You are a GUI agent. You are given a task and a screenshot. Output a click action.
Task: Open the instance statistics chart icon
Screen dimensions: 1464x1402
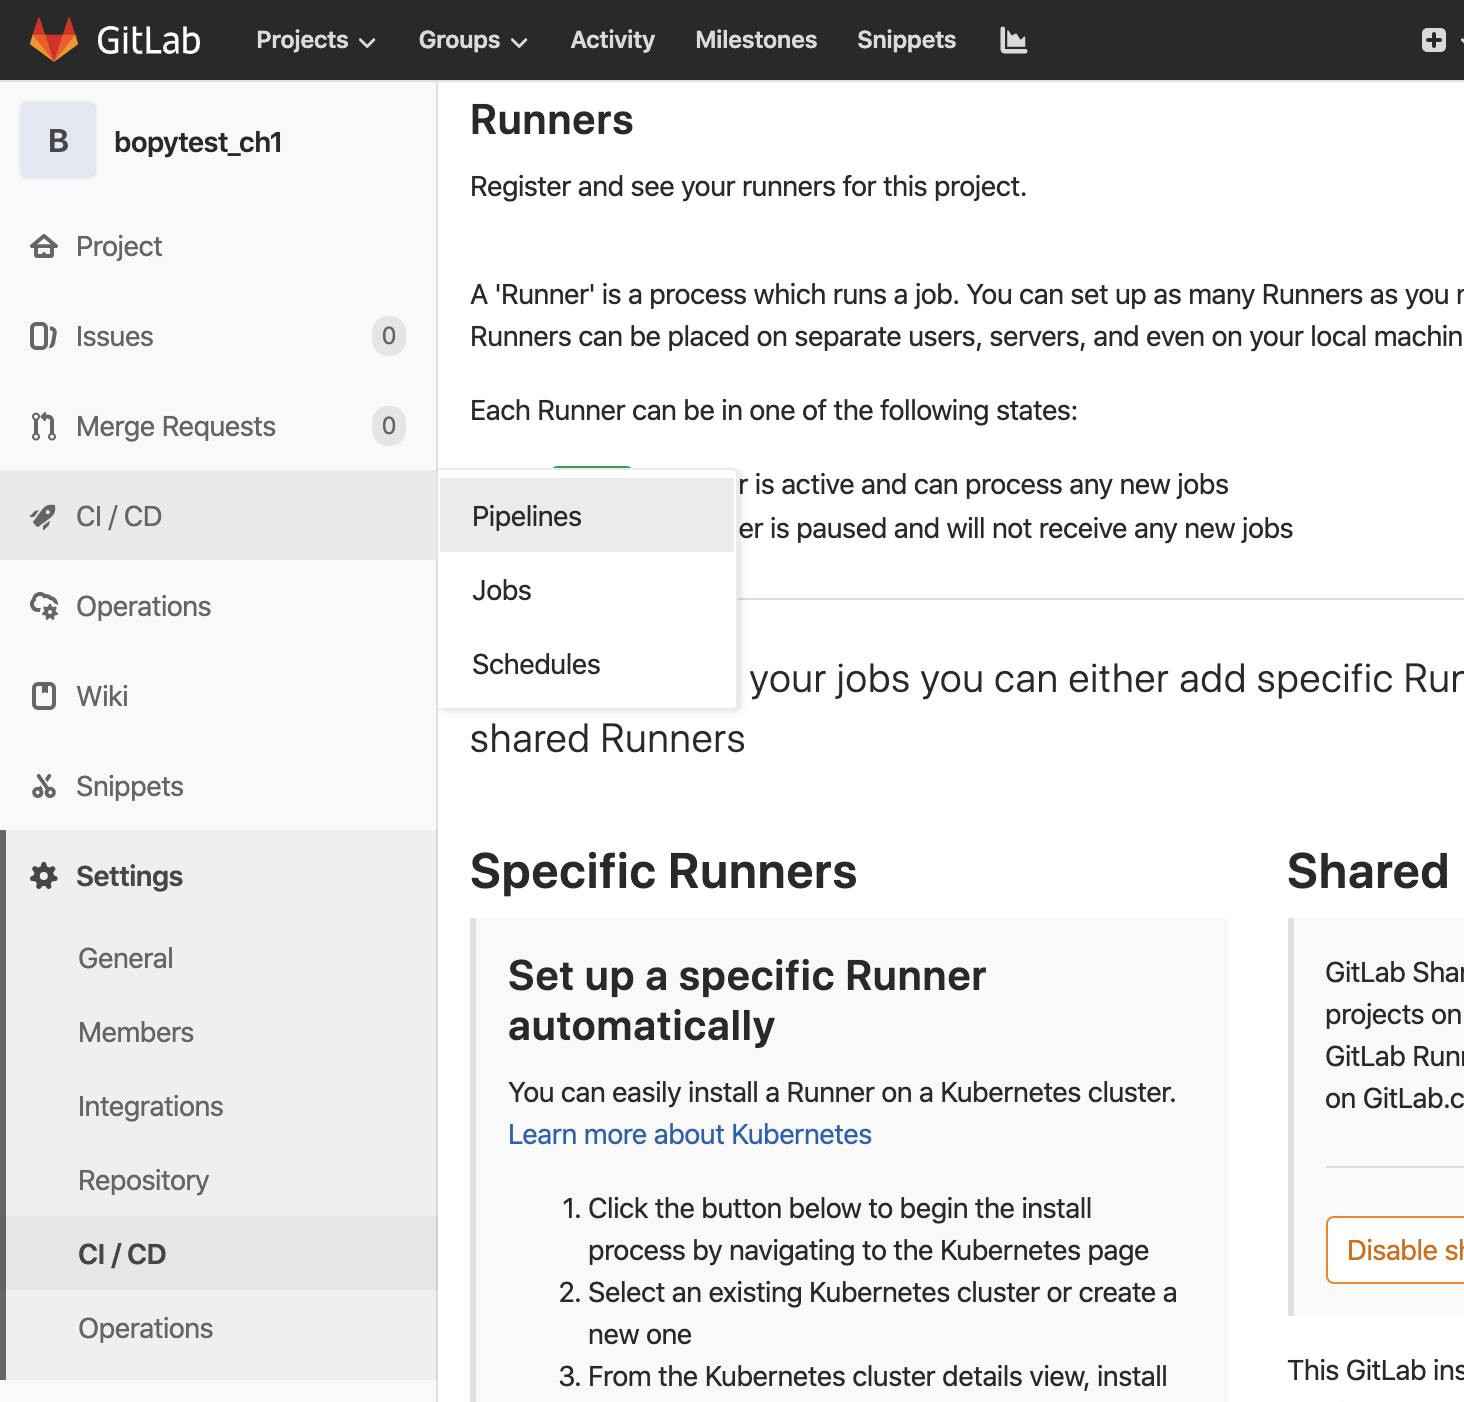1013,40
